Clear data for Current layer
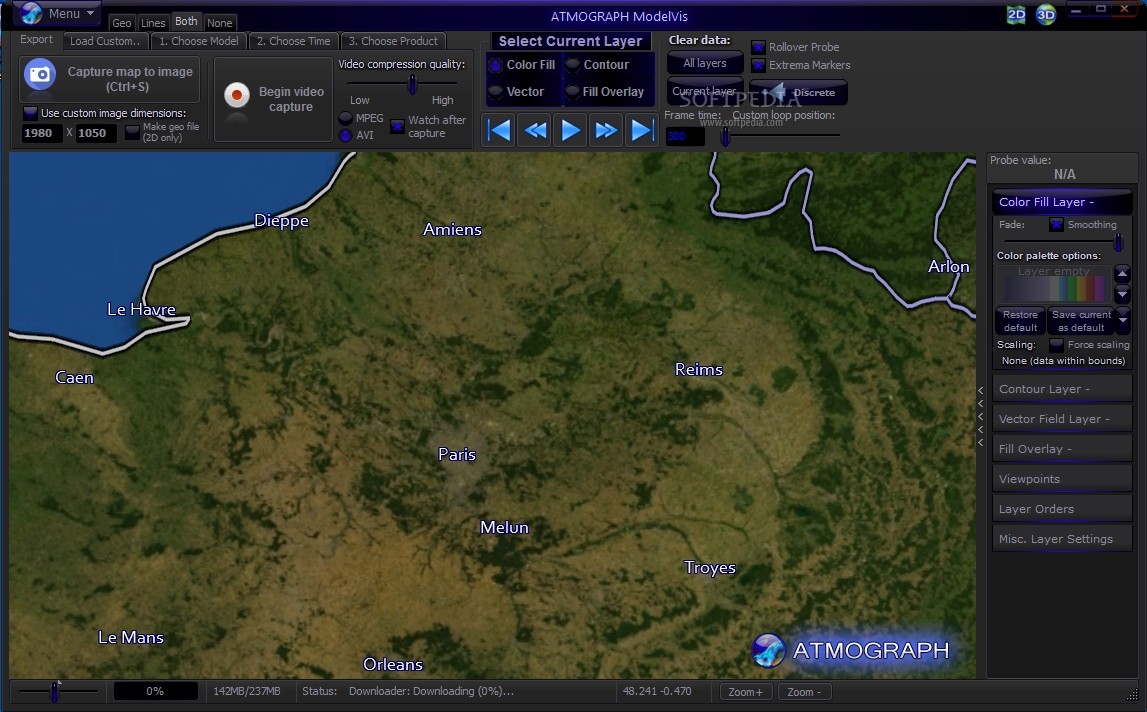The width and height of the screenshot is (1147, 712). click(704, 91)
